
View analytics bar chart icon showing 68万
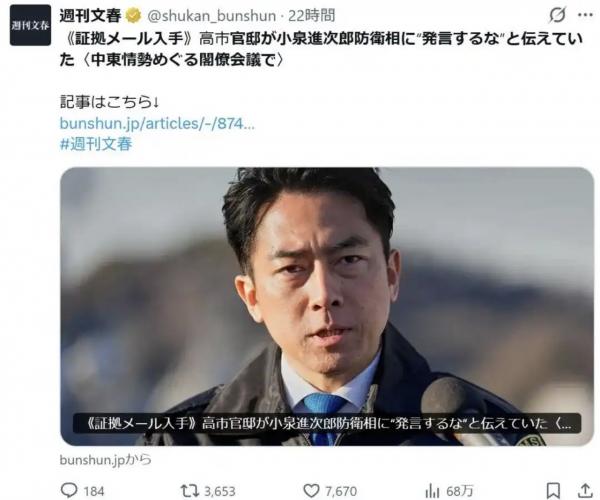tap(432, 490)
